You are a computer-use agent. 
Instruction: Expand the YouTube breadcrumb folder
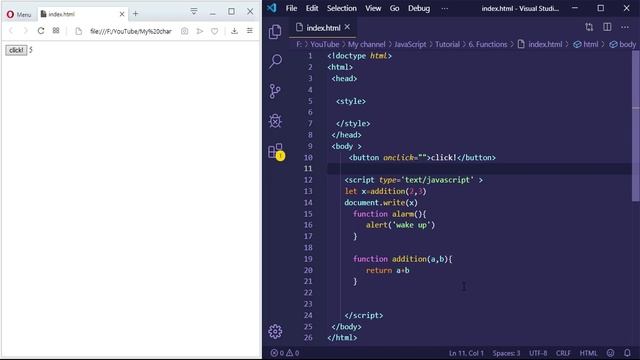[324, 44]
